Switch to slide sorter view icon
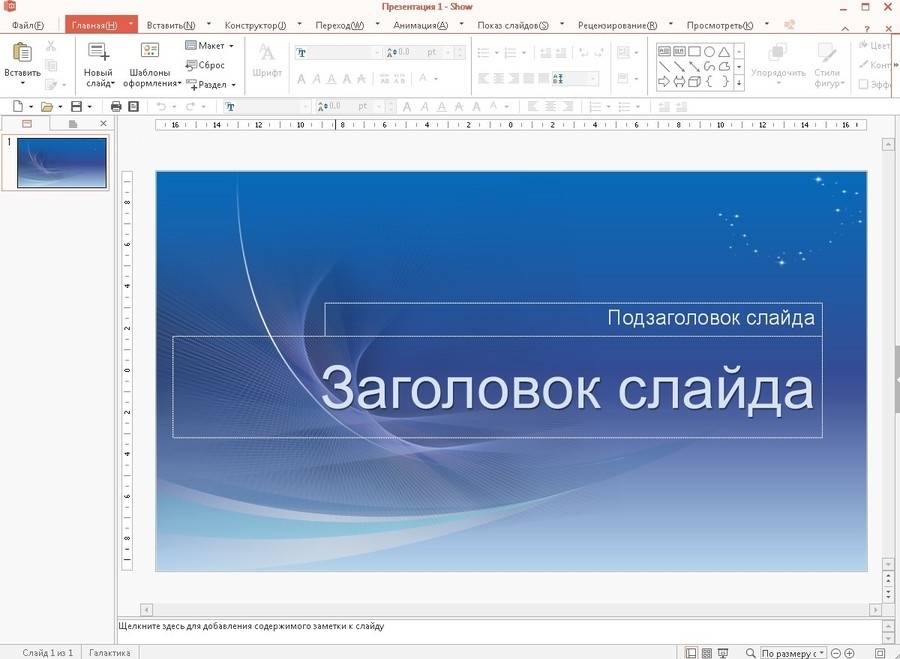This screenshot has width=900, height=659. coord(707,653)
